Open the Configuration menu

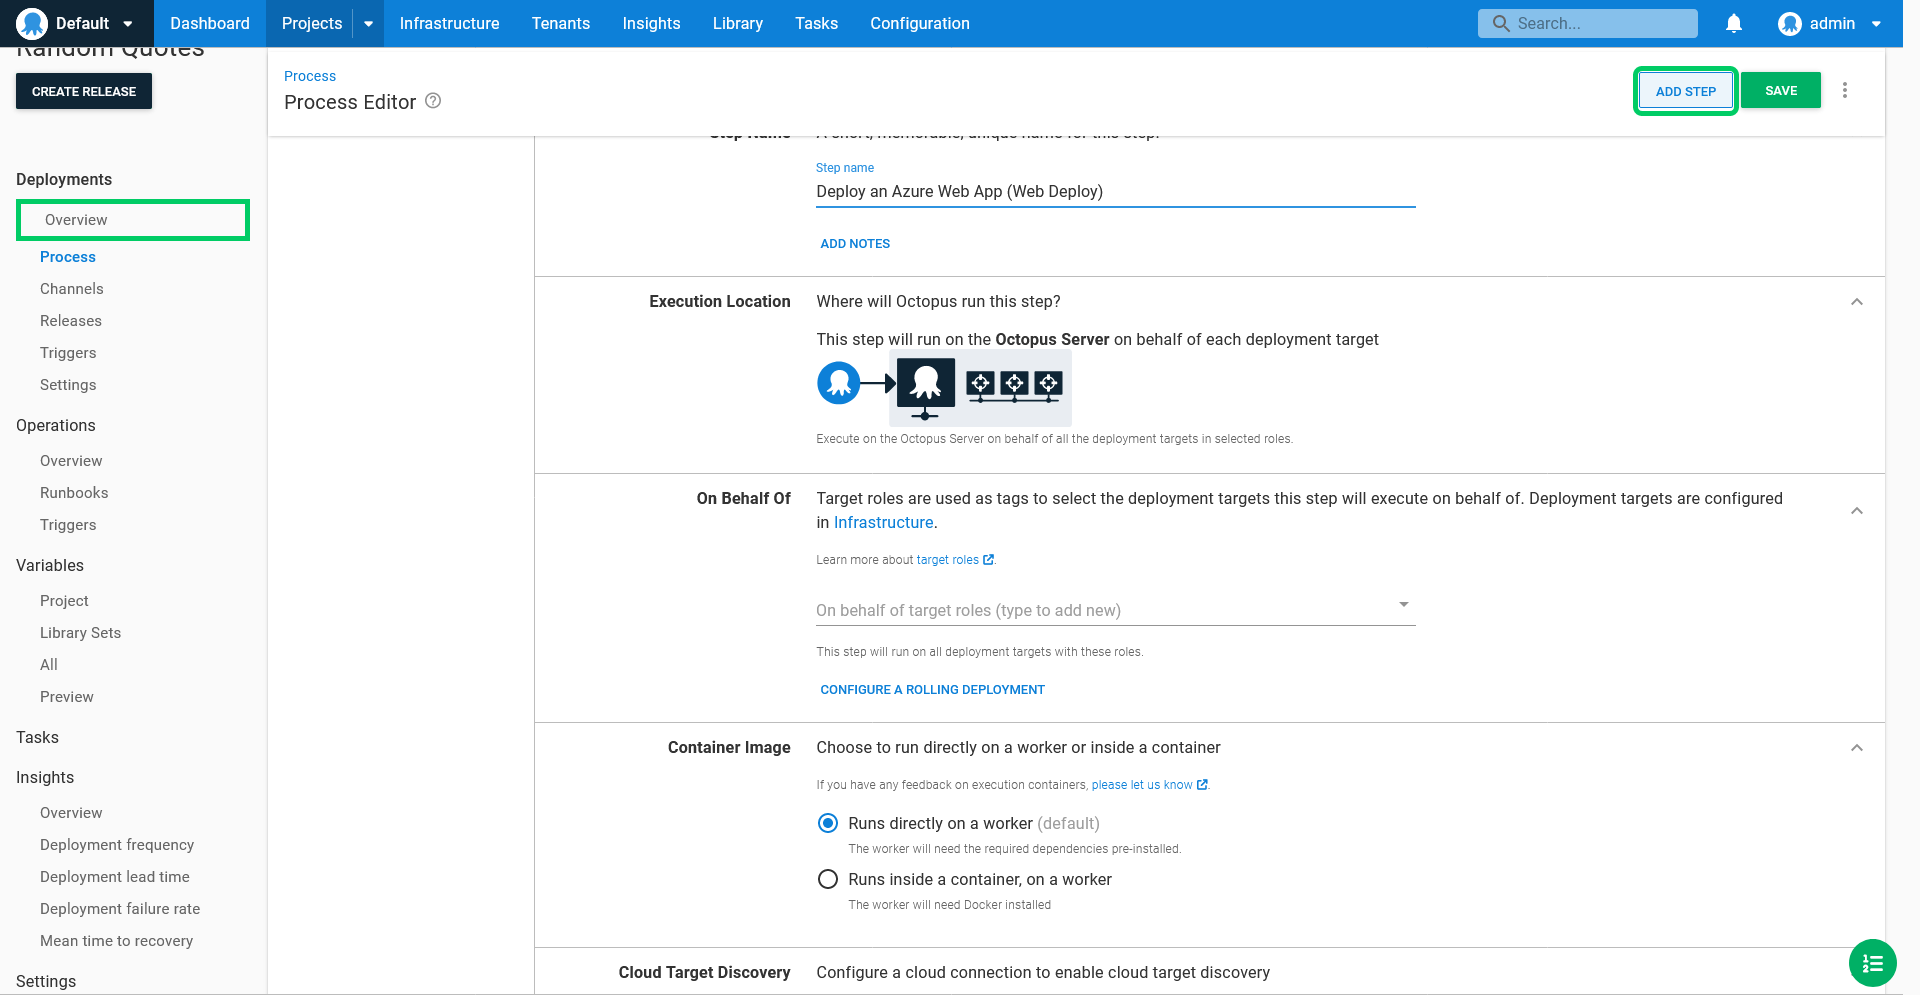tap(920, 23)
